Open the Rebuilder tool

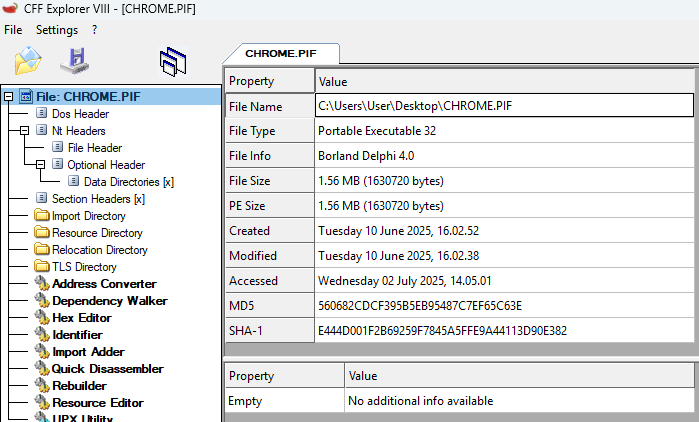[79, 385]
